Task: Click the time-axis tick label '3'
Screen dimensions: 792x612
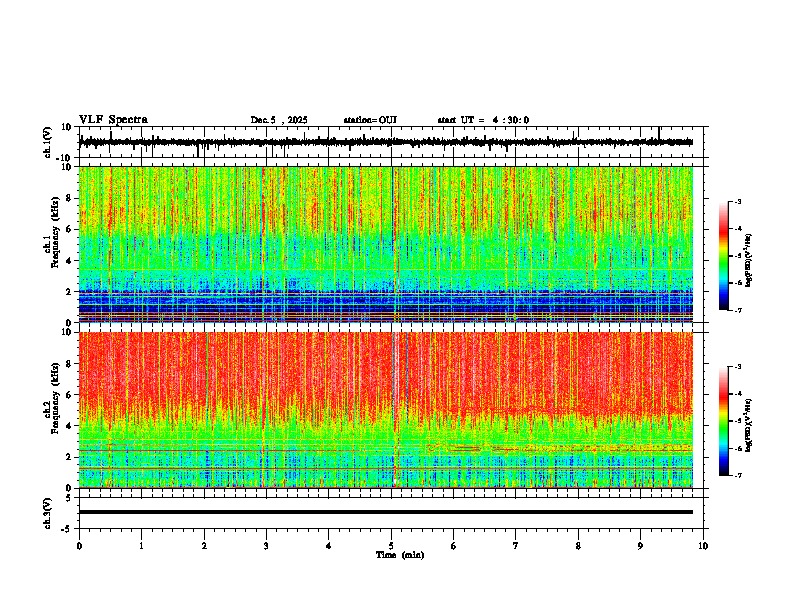Action: point(266,546)
